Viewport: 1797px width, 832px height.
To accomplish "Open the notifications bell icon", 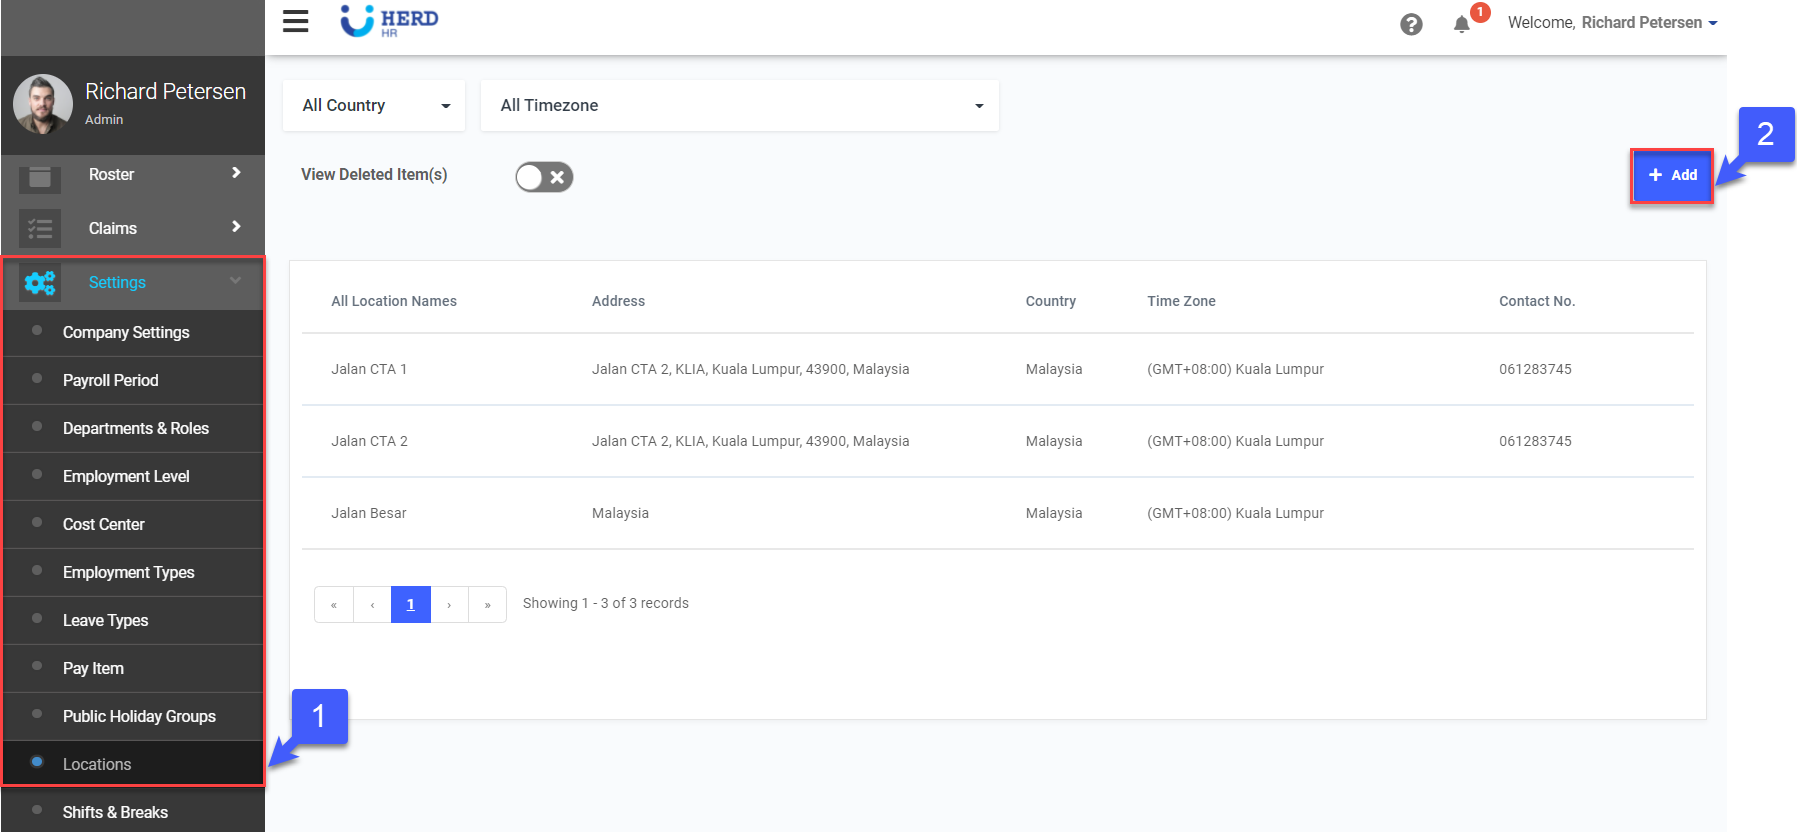I will pos(1461,24).
